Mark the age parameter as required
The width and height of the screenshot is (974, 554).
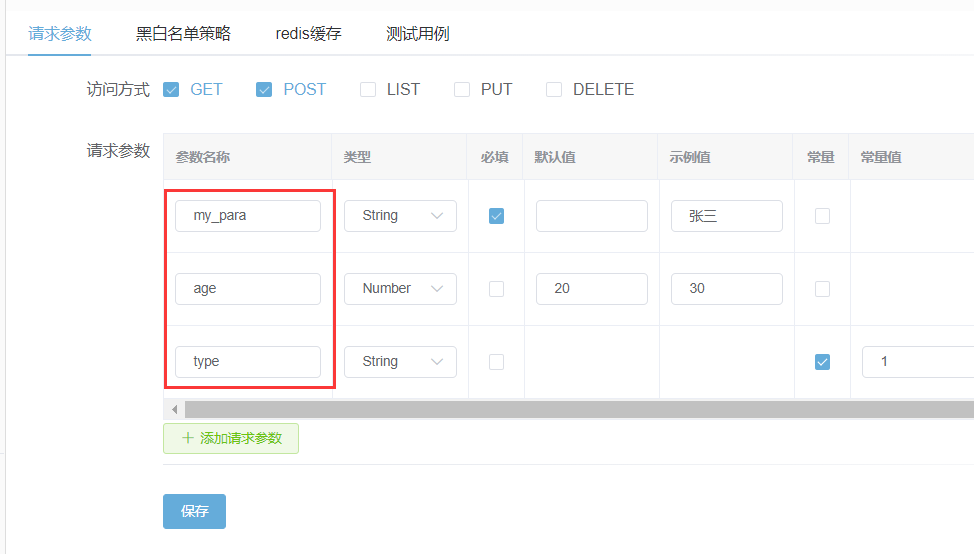tap(496, 289)
